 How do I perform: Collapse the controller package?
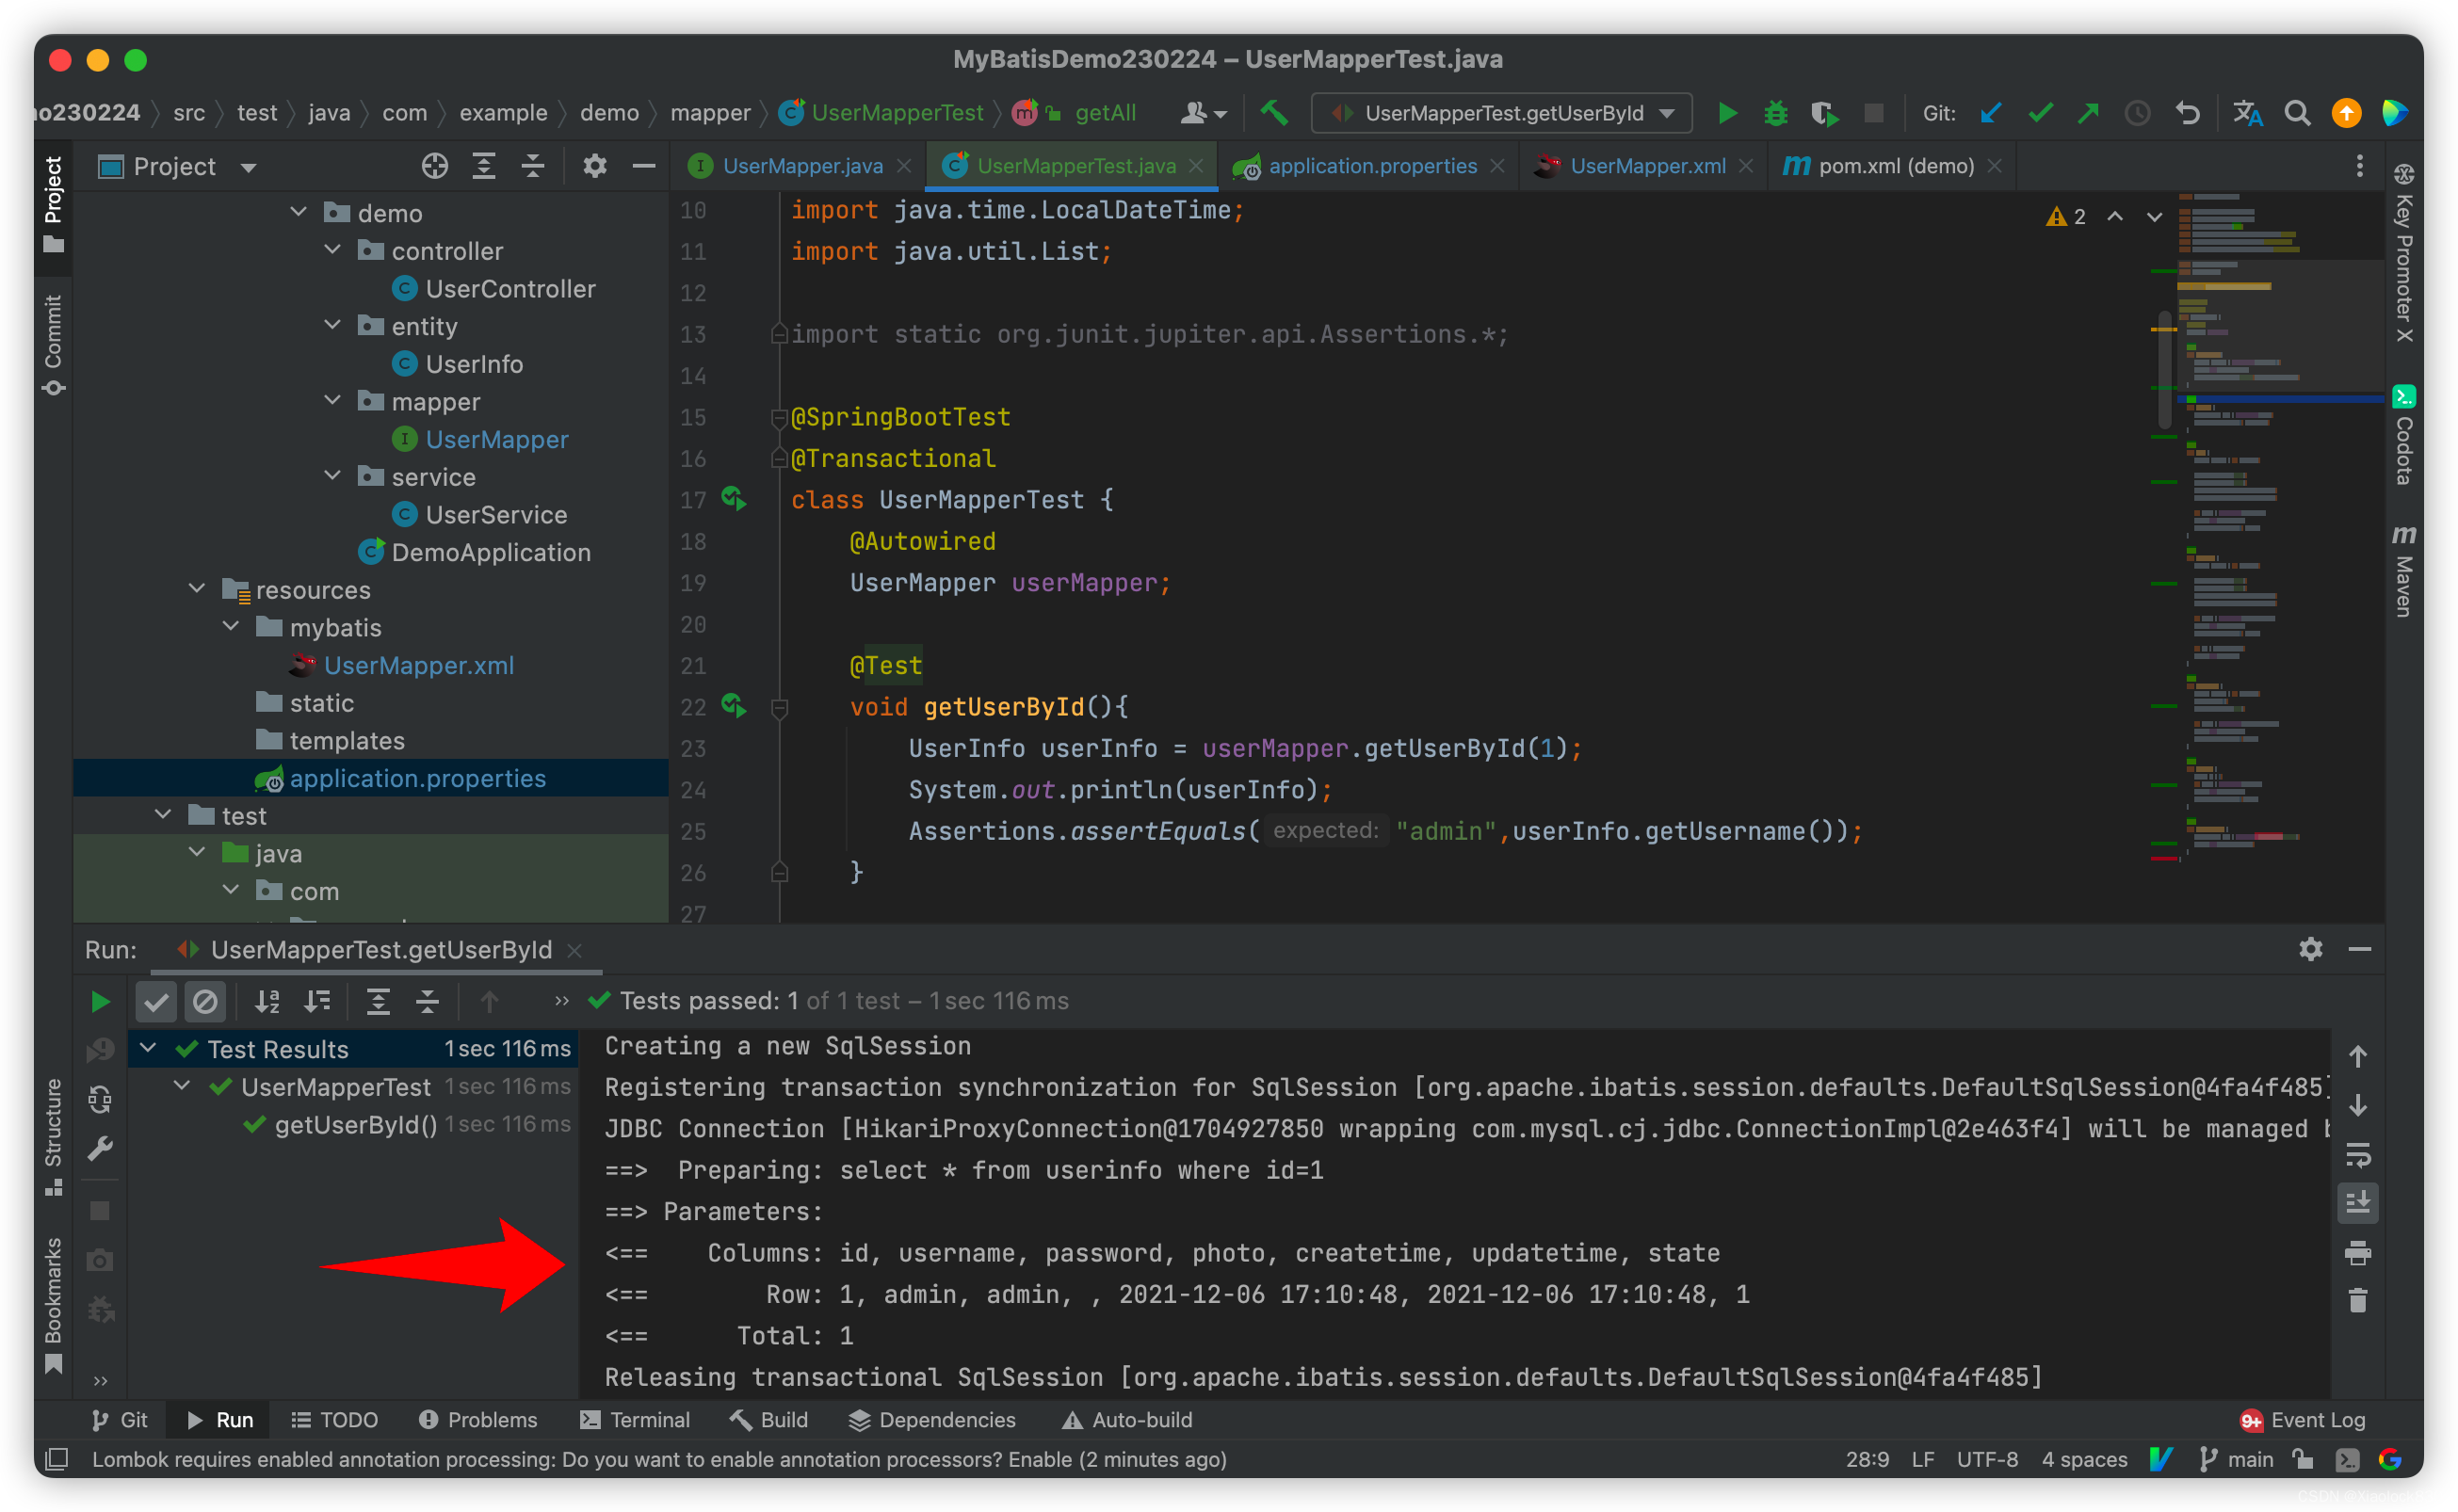tap(332, 250)
